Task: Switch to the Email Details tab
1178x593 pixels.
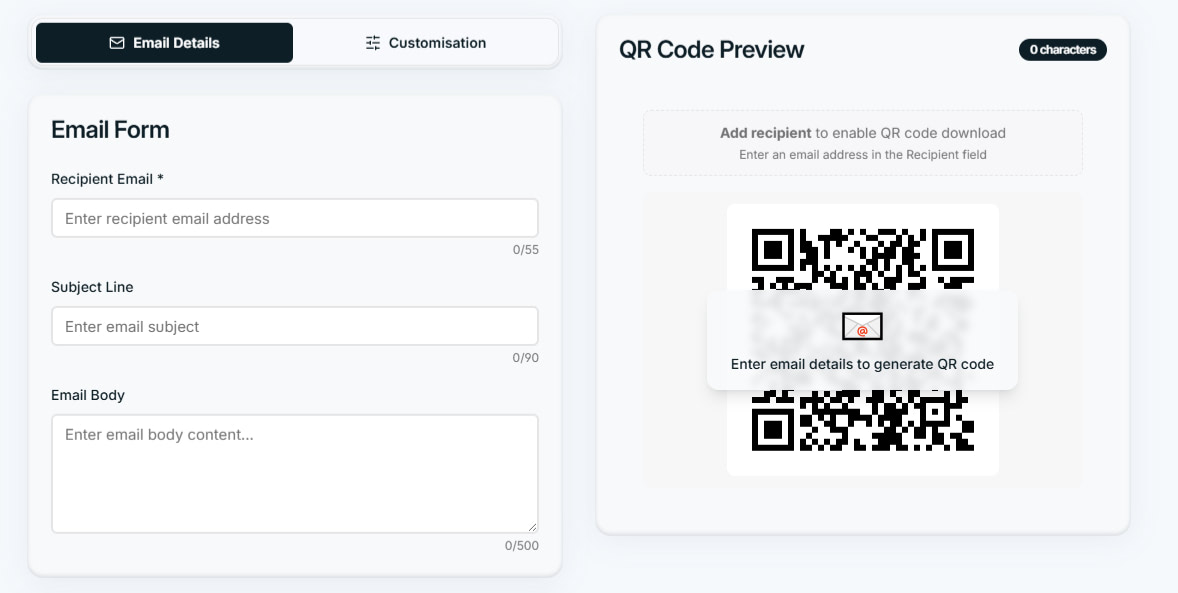Action: click(x=164, y=42)
